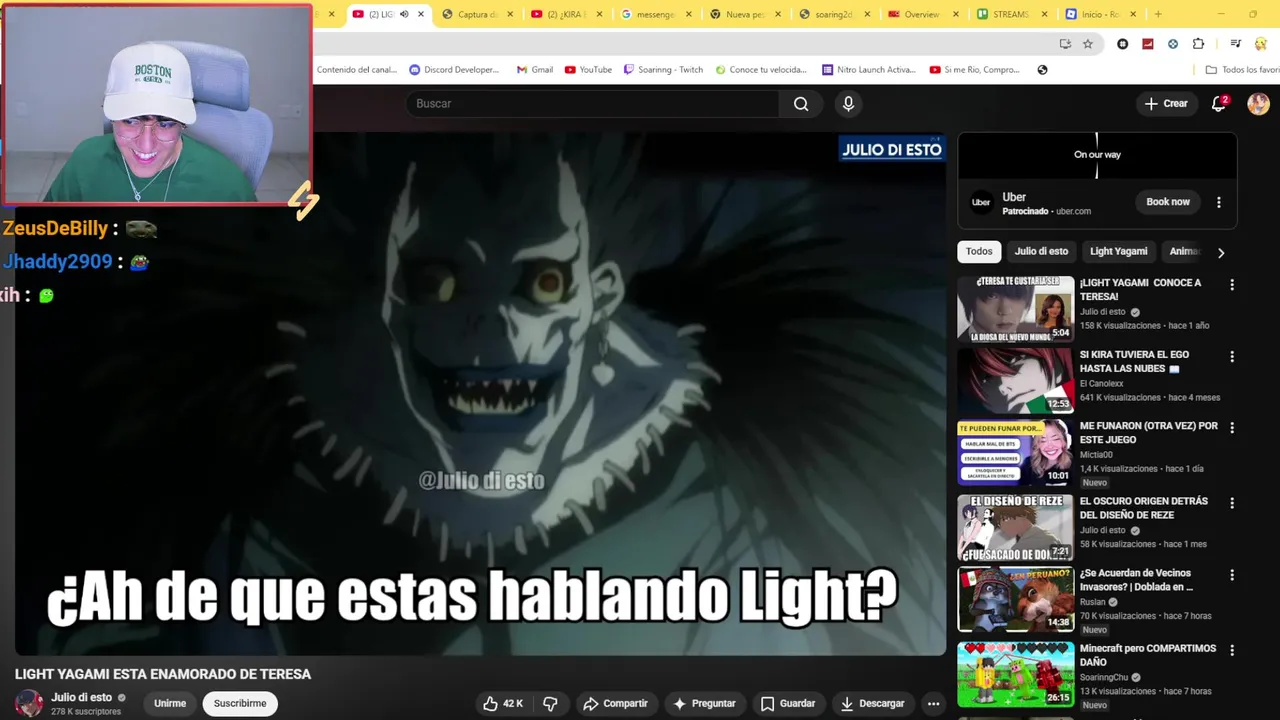Viewport: 1280px width, 720px height.
Task: Open the Nitro Launch Activa... bookmark
Action: [868, 70]
